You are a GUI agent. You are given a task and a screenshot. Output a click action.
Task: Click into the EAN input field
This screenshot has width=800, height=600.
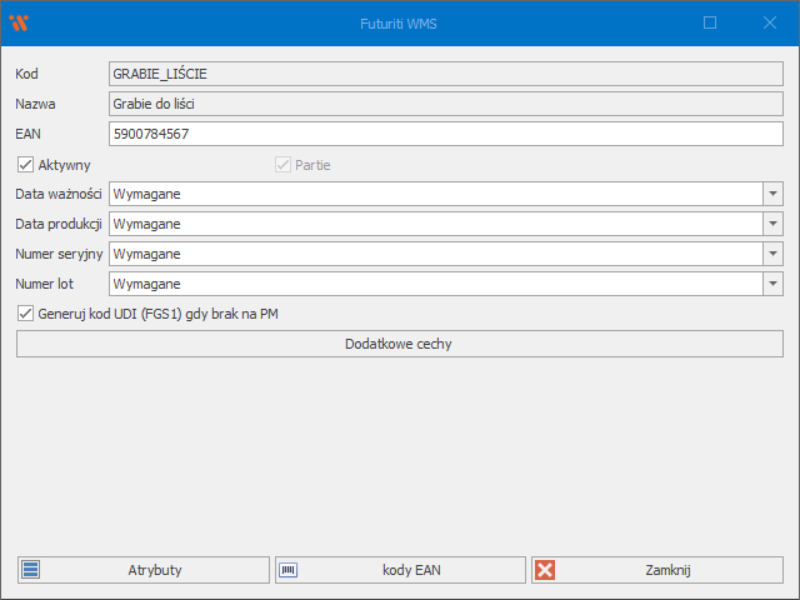pyautogui.click(x=445, y=134)
